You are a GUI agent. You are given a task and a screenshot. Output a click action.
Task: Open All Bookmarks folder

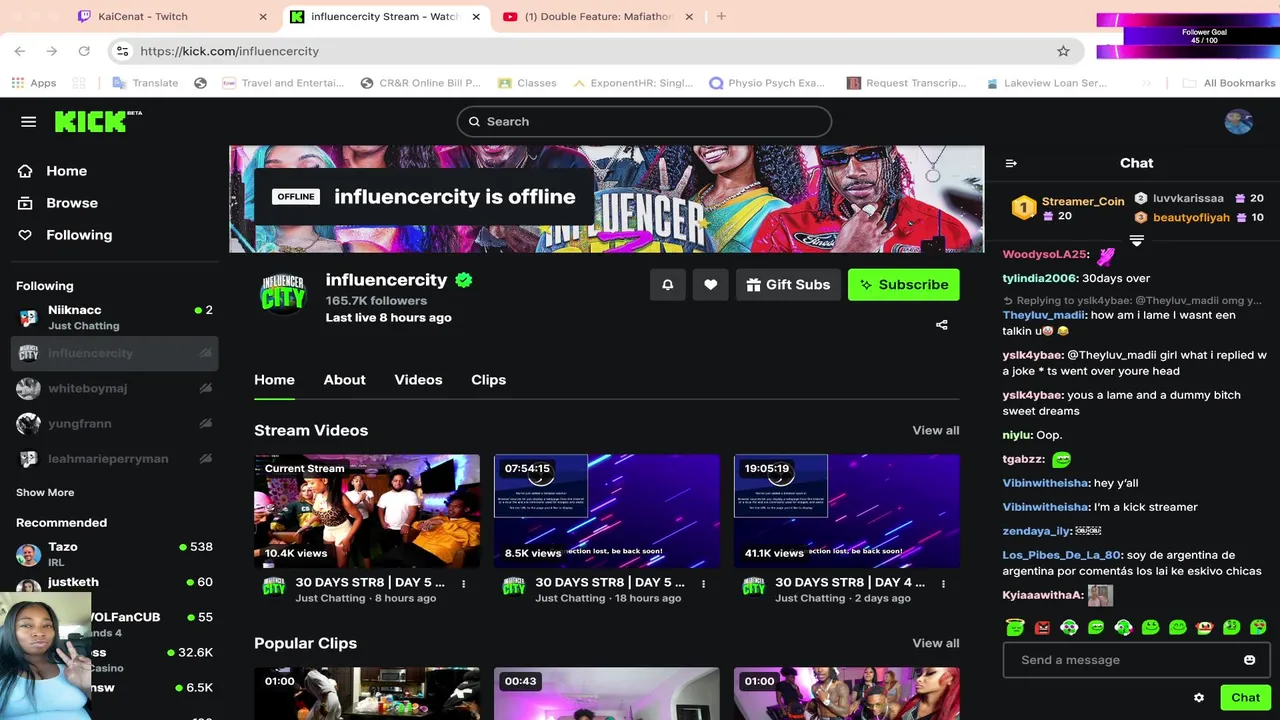tap(1229, 83)
